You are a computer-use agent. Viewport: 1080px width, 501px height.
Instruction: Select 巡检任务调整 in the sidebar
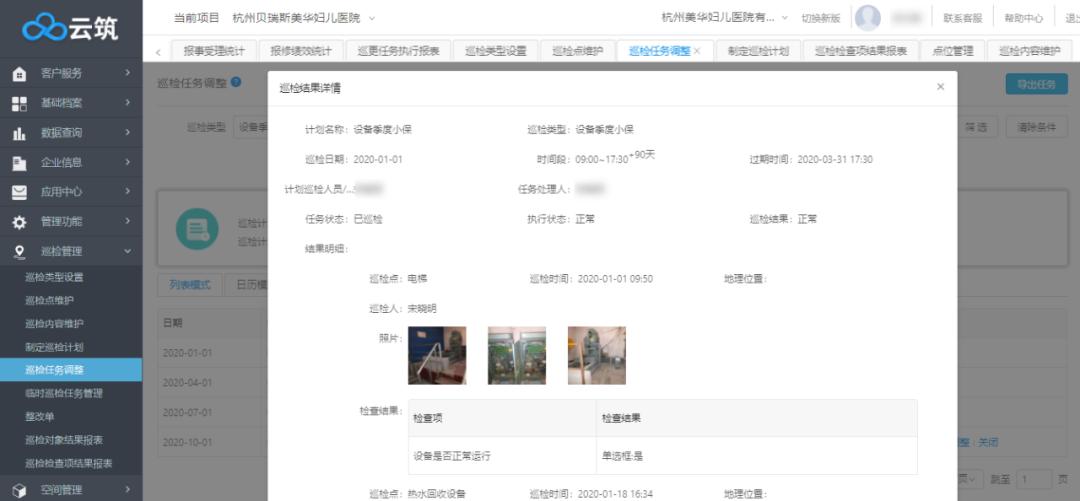click(71, 370)
